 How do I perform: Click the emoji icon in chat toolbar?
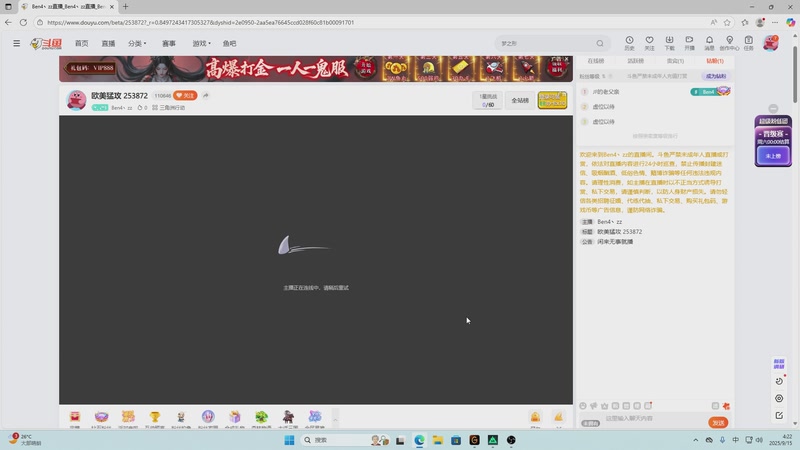(x=583, y=406)
